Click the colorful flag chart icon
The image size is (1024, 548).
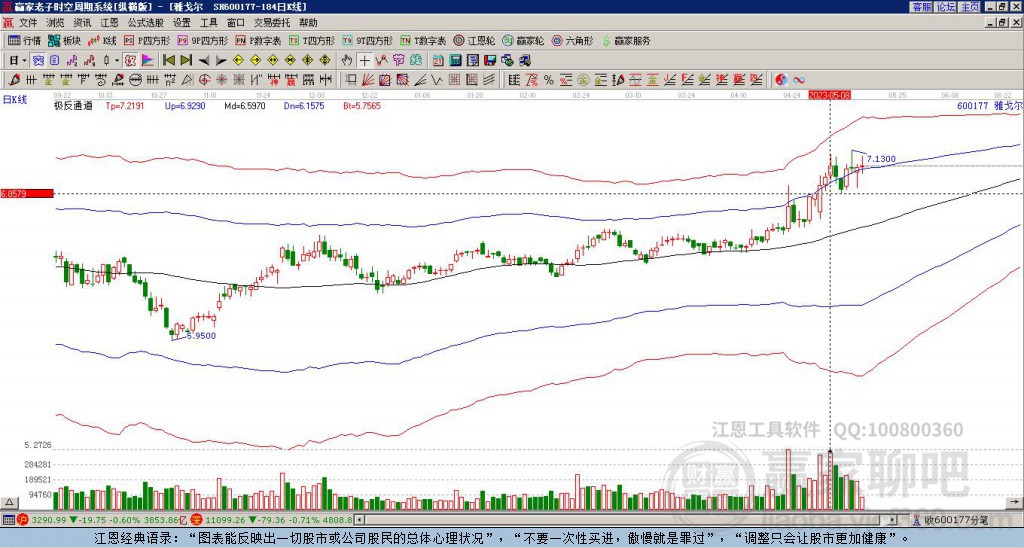click(x=148, y=61)
